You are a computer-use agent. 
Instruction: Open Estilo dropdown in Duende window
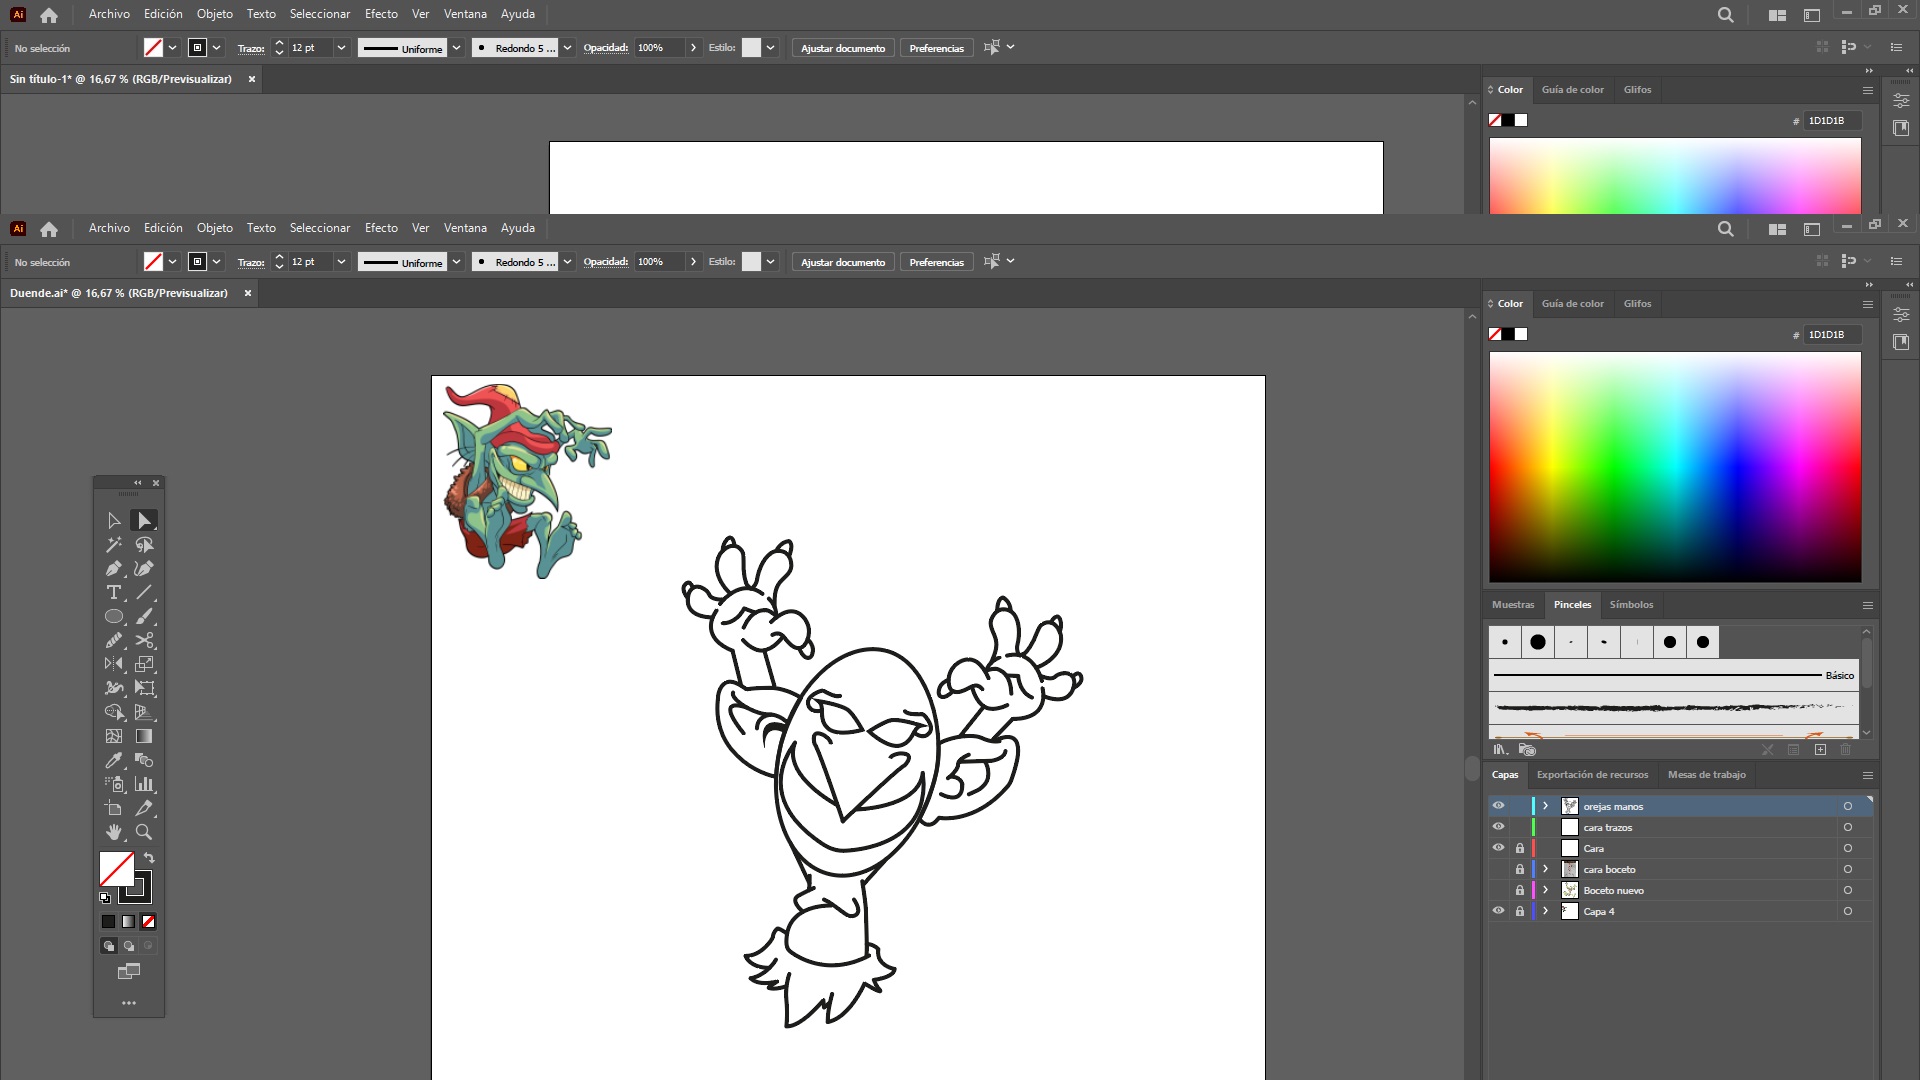point(770,262)
